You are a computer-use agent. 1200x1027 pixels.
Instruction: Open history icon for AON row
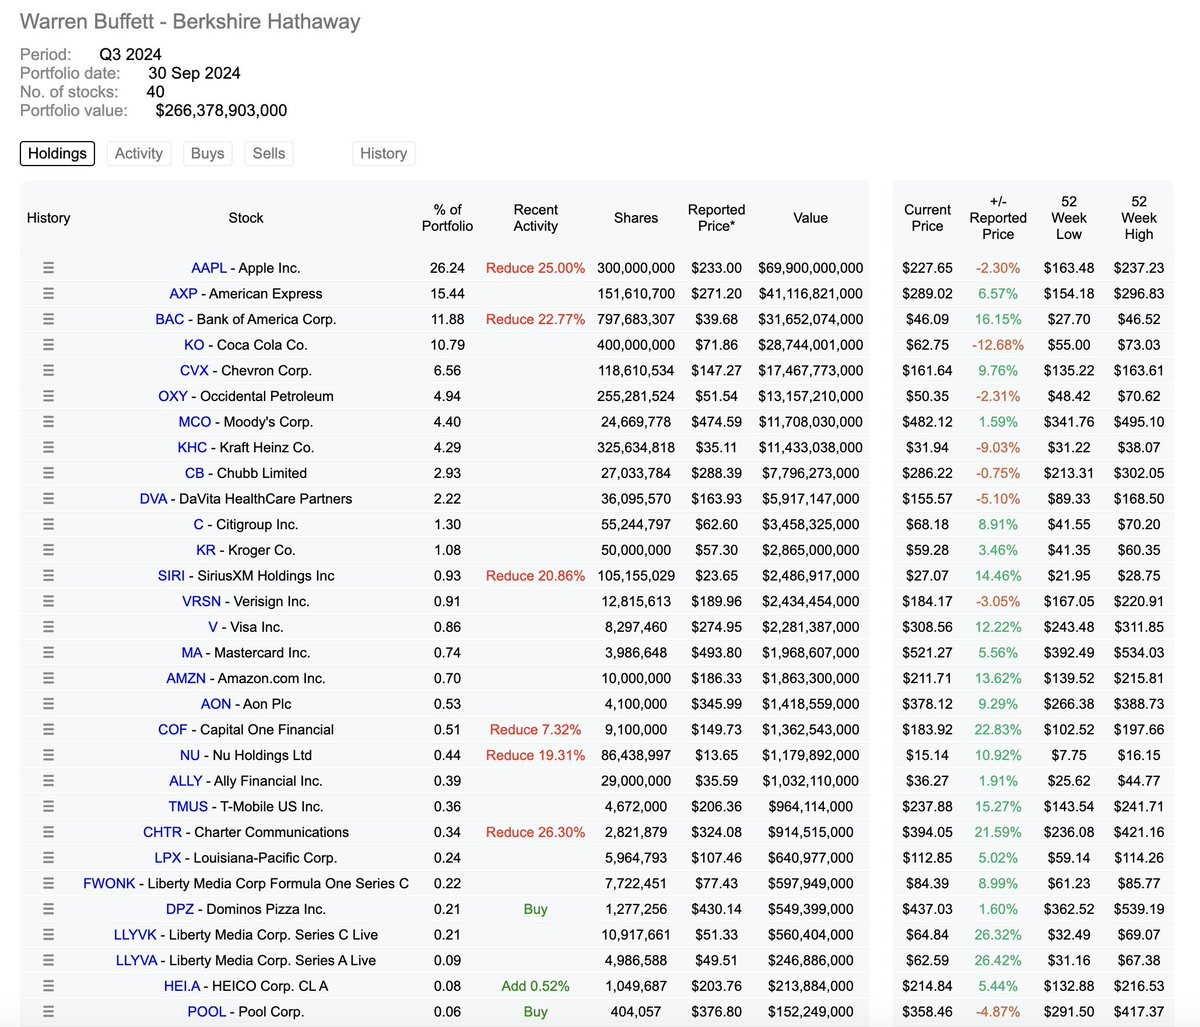[x=48, y=704]
